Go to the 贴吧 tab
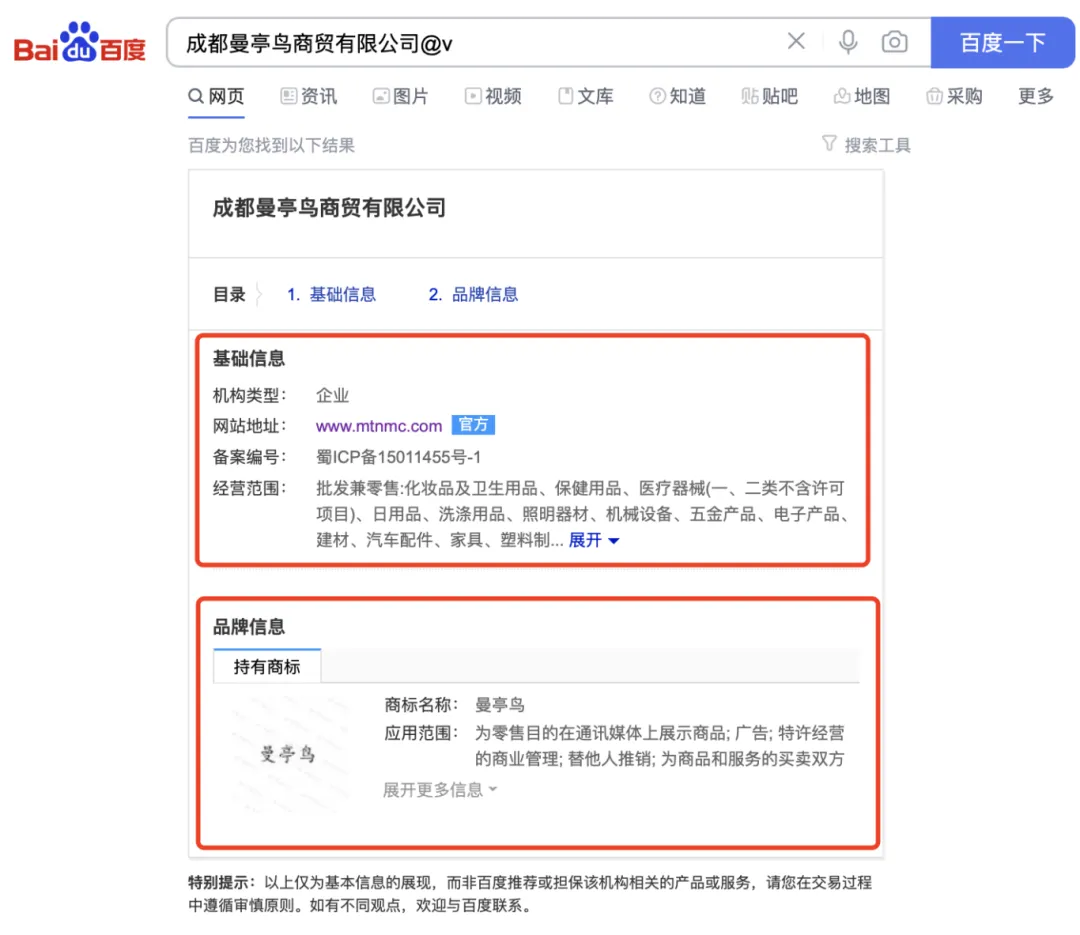The height and width of the screenshot is (935, 1080). click(770, 96)
